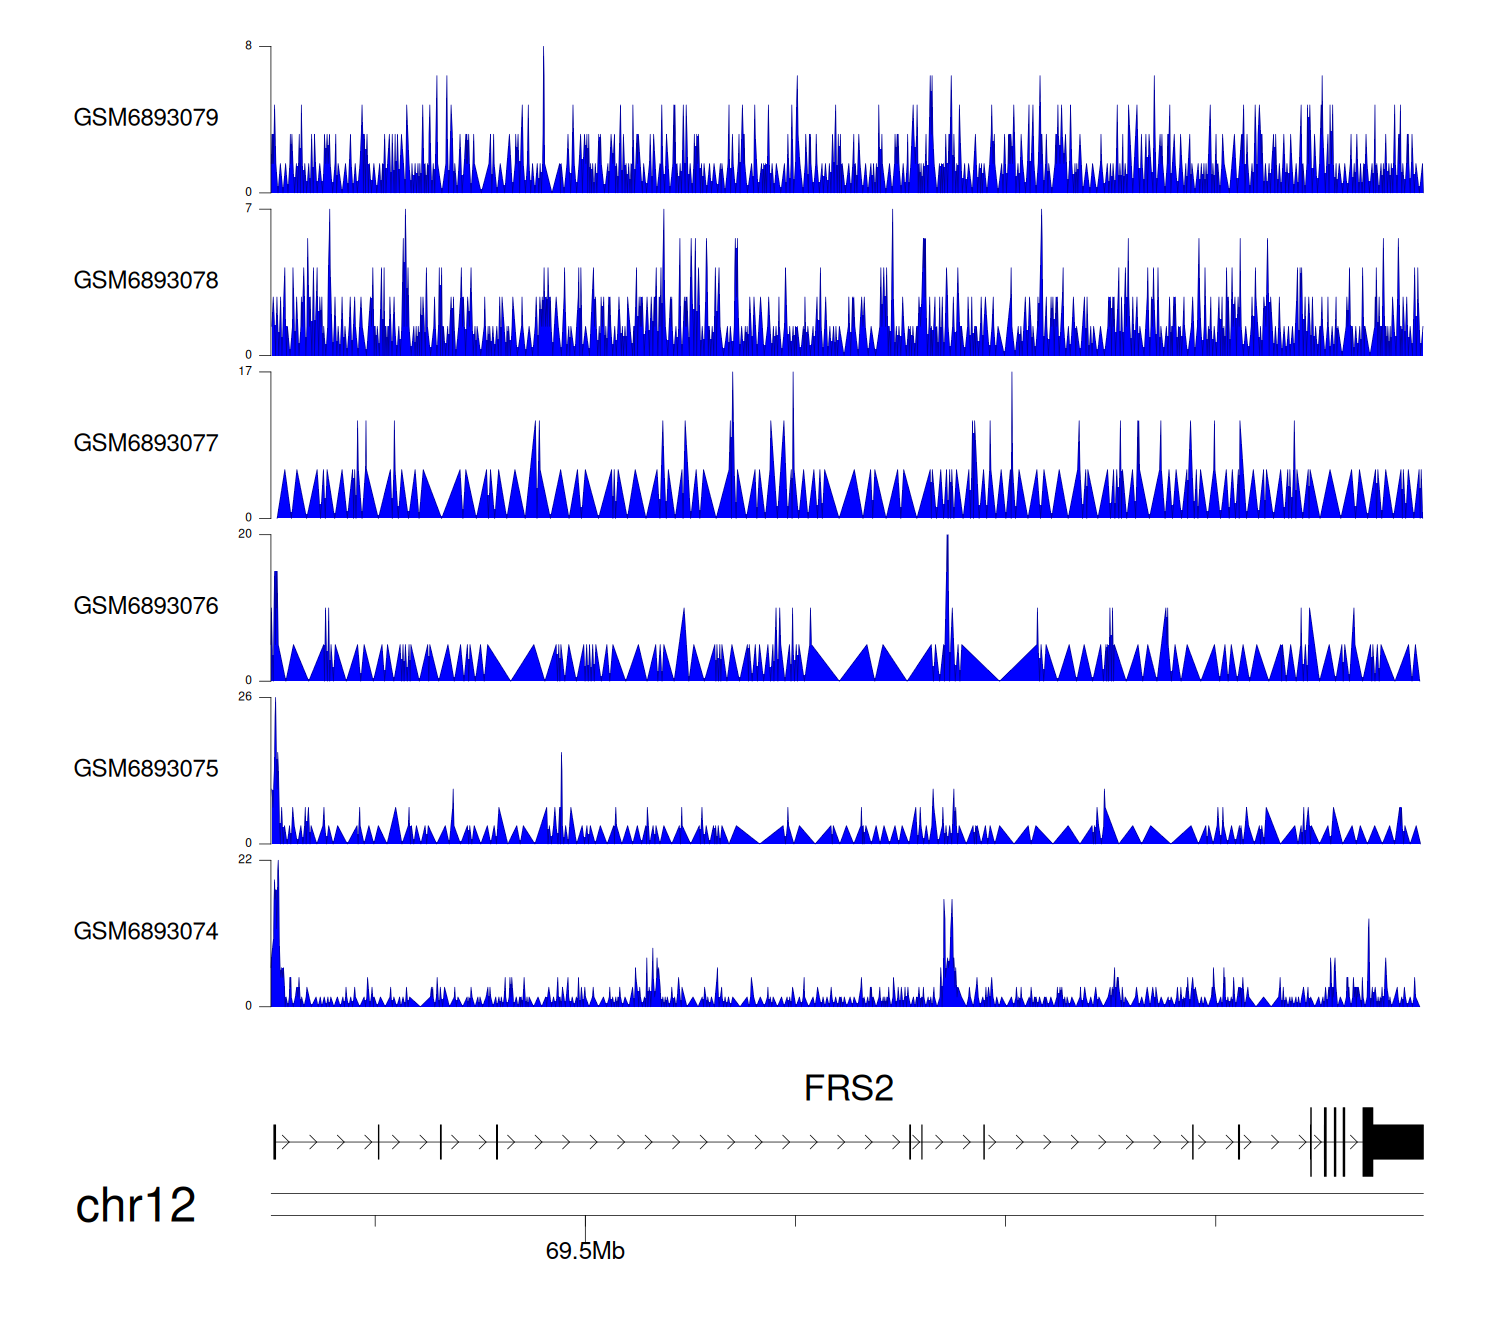
Task: Click the FRS2 gene name label
Action: tap(848, 1088)
